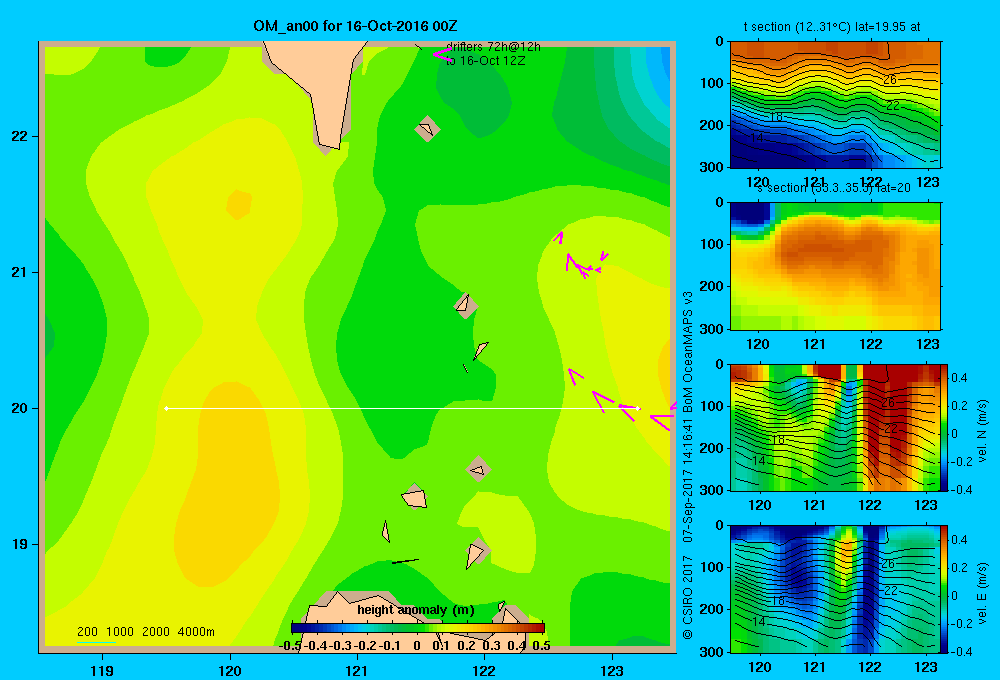Click contour label 18 in eastward velocity panel
1000x680 pixels.
click(x=777, y=601)
